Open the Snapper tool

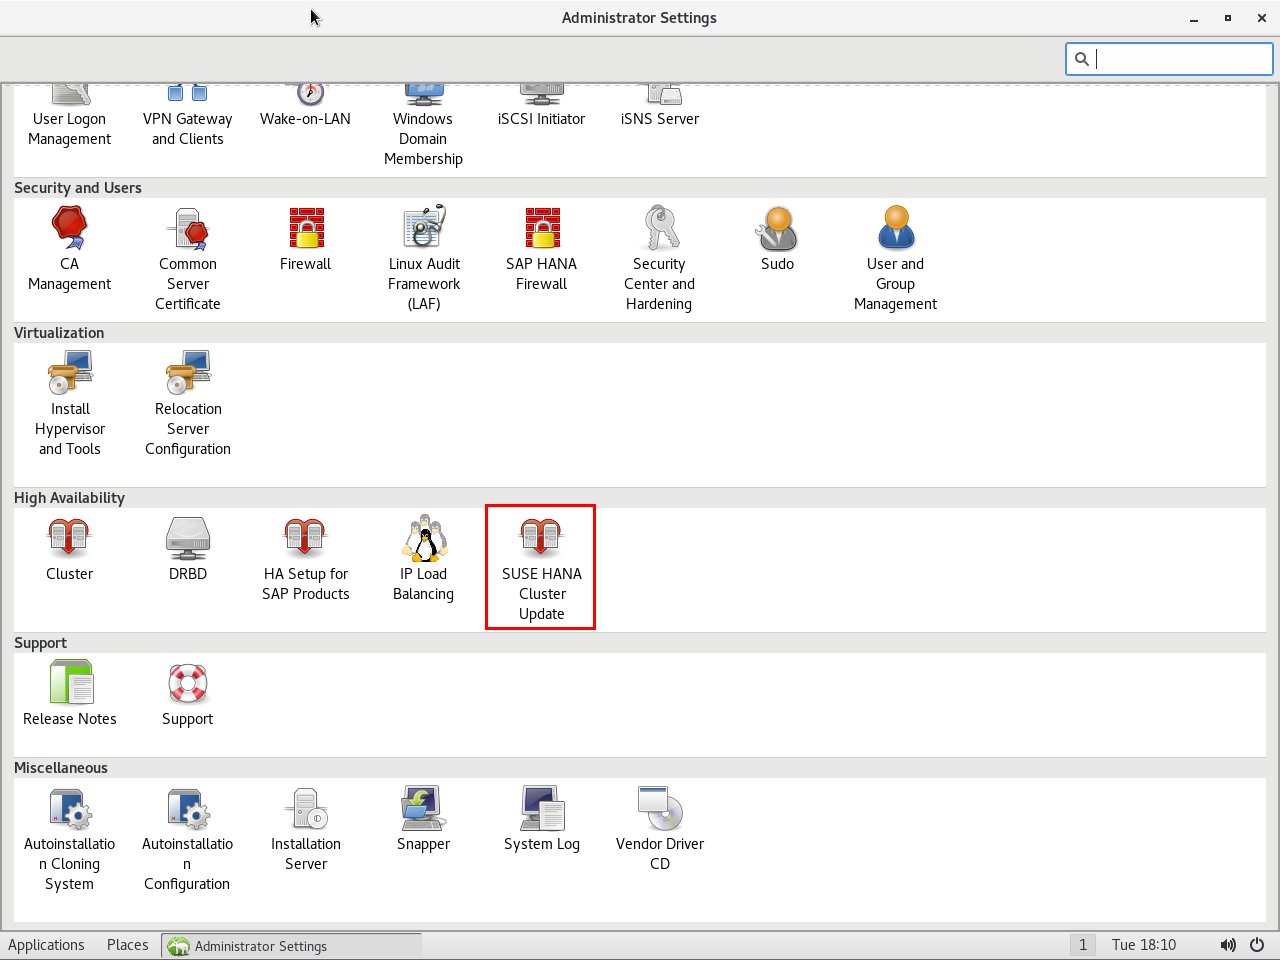click(424, 819)
